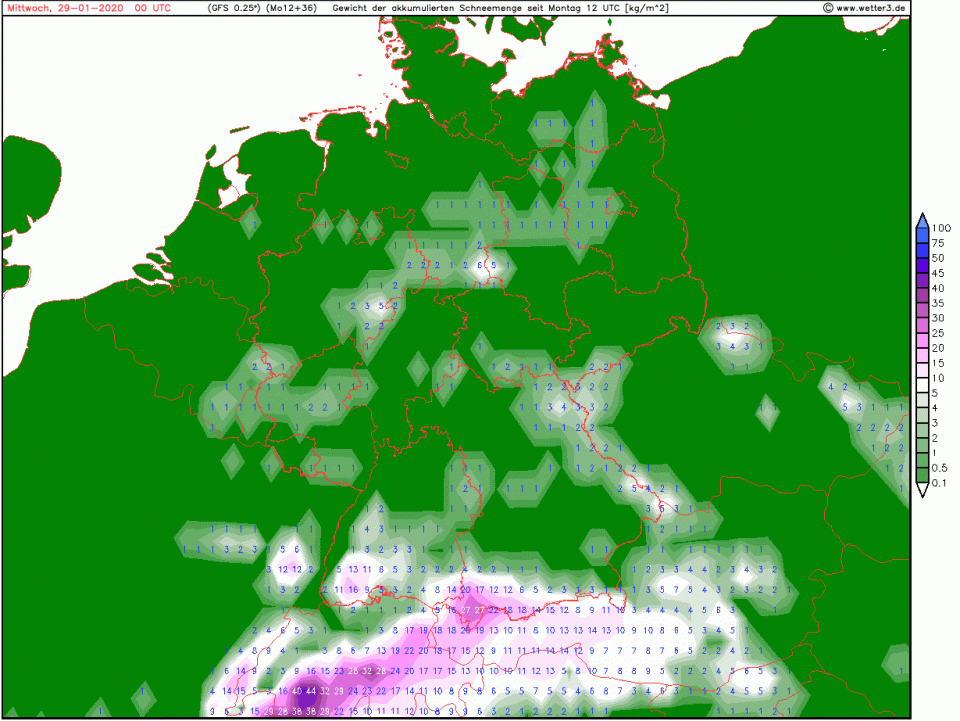This screenshot has width=960, height=721.
Task: Click the value 40 left of the 44
Action: pyautogui.click(x=297, y=691)
